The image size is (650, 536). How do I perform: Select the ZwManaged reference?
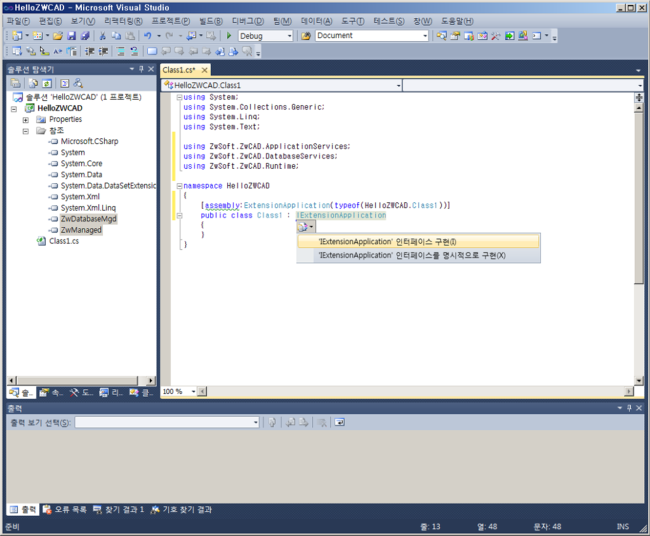click(x=81, y=230)
